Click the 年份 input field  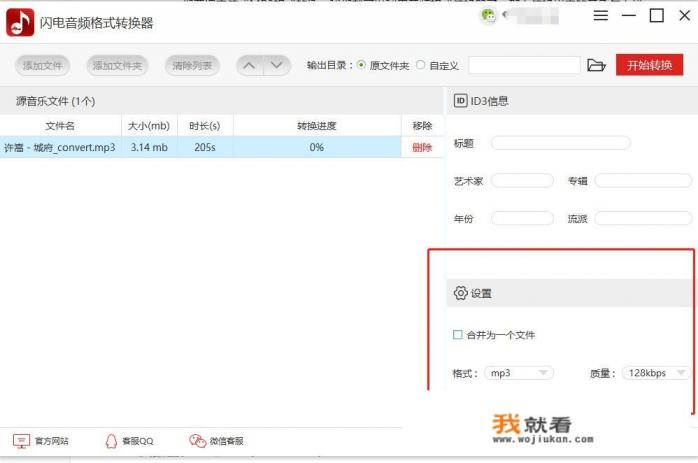tap(522, 218)
